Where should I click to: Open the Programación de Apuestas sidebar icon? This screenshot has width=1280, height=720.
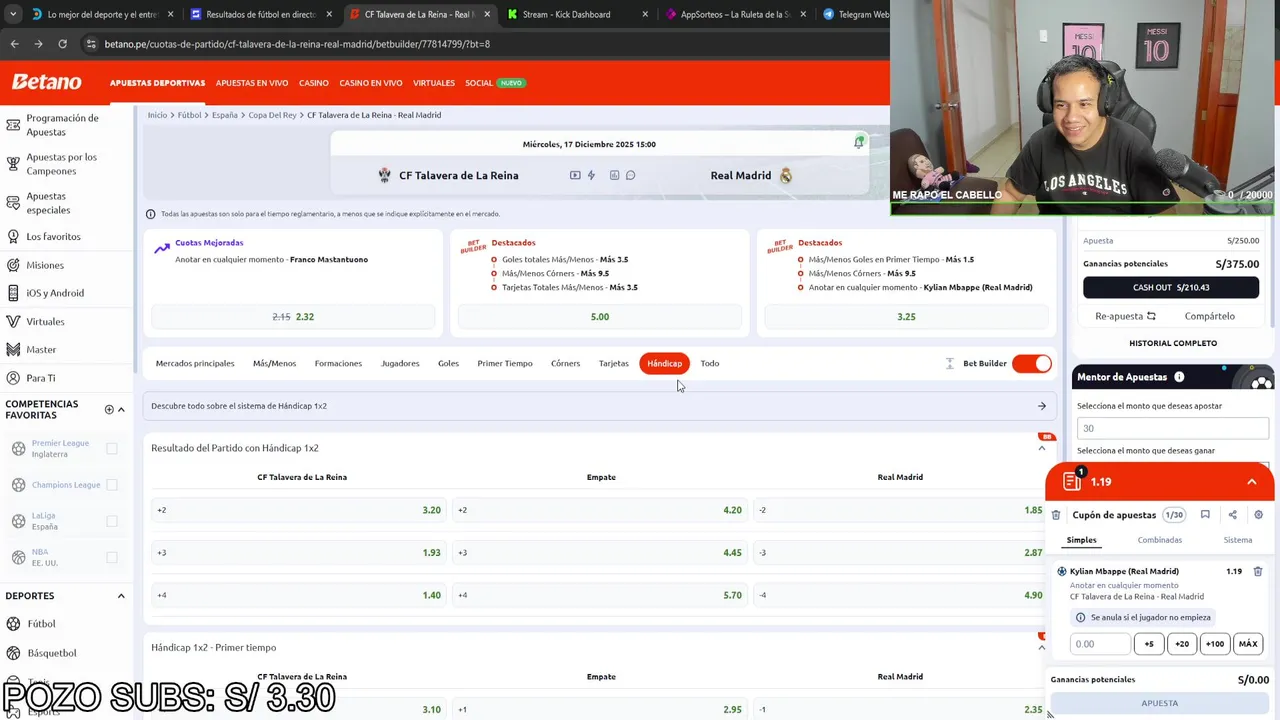13,125
